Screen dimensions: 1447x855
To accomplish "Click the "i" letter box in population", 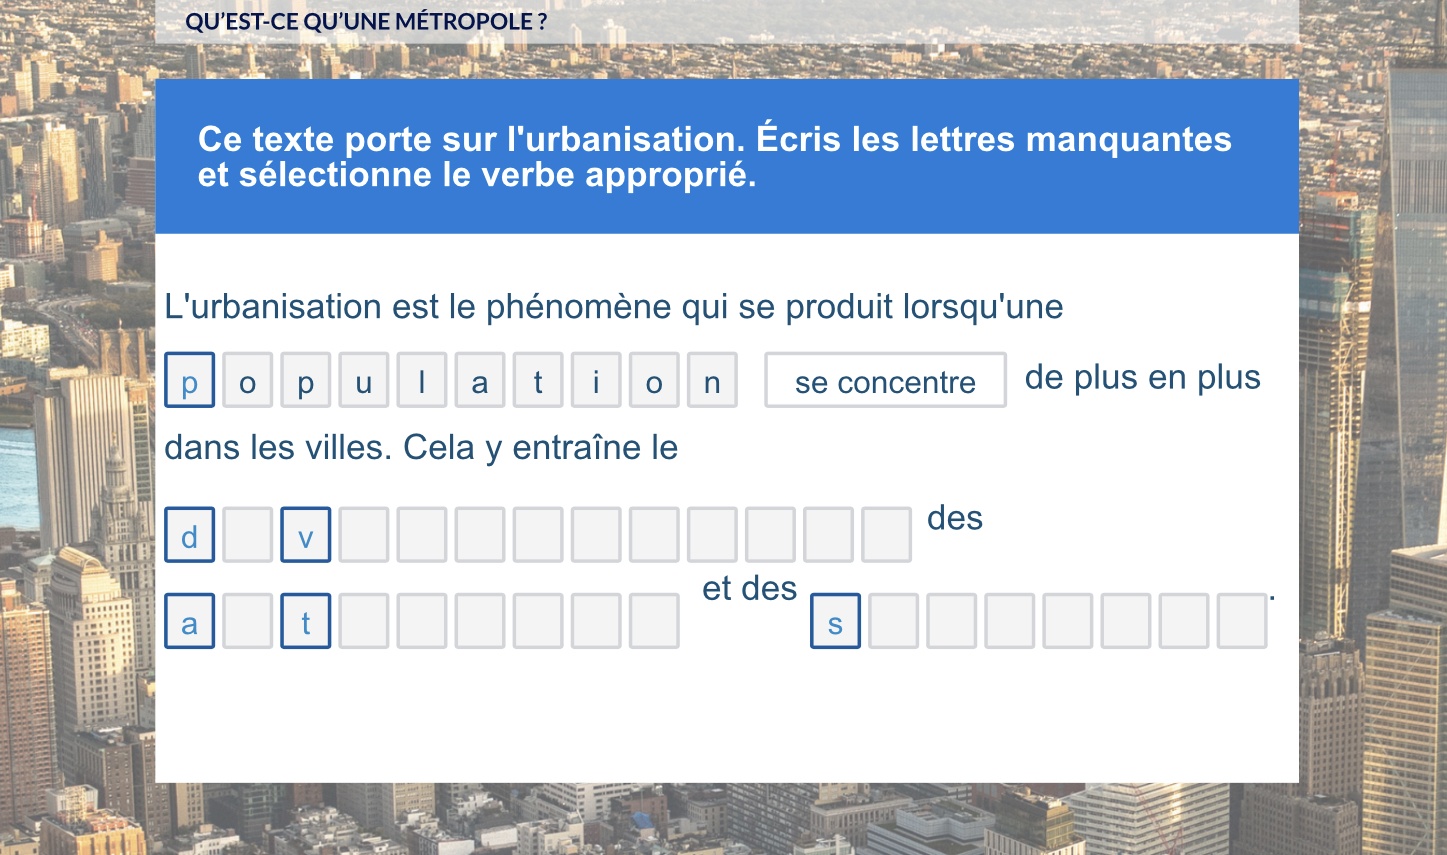I will pyautogui.click(x=596, y=381).
